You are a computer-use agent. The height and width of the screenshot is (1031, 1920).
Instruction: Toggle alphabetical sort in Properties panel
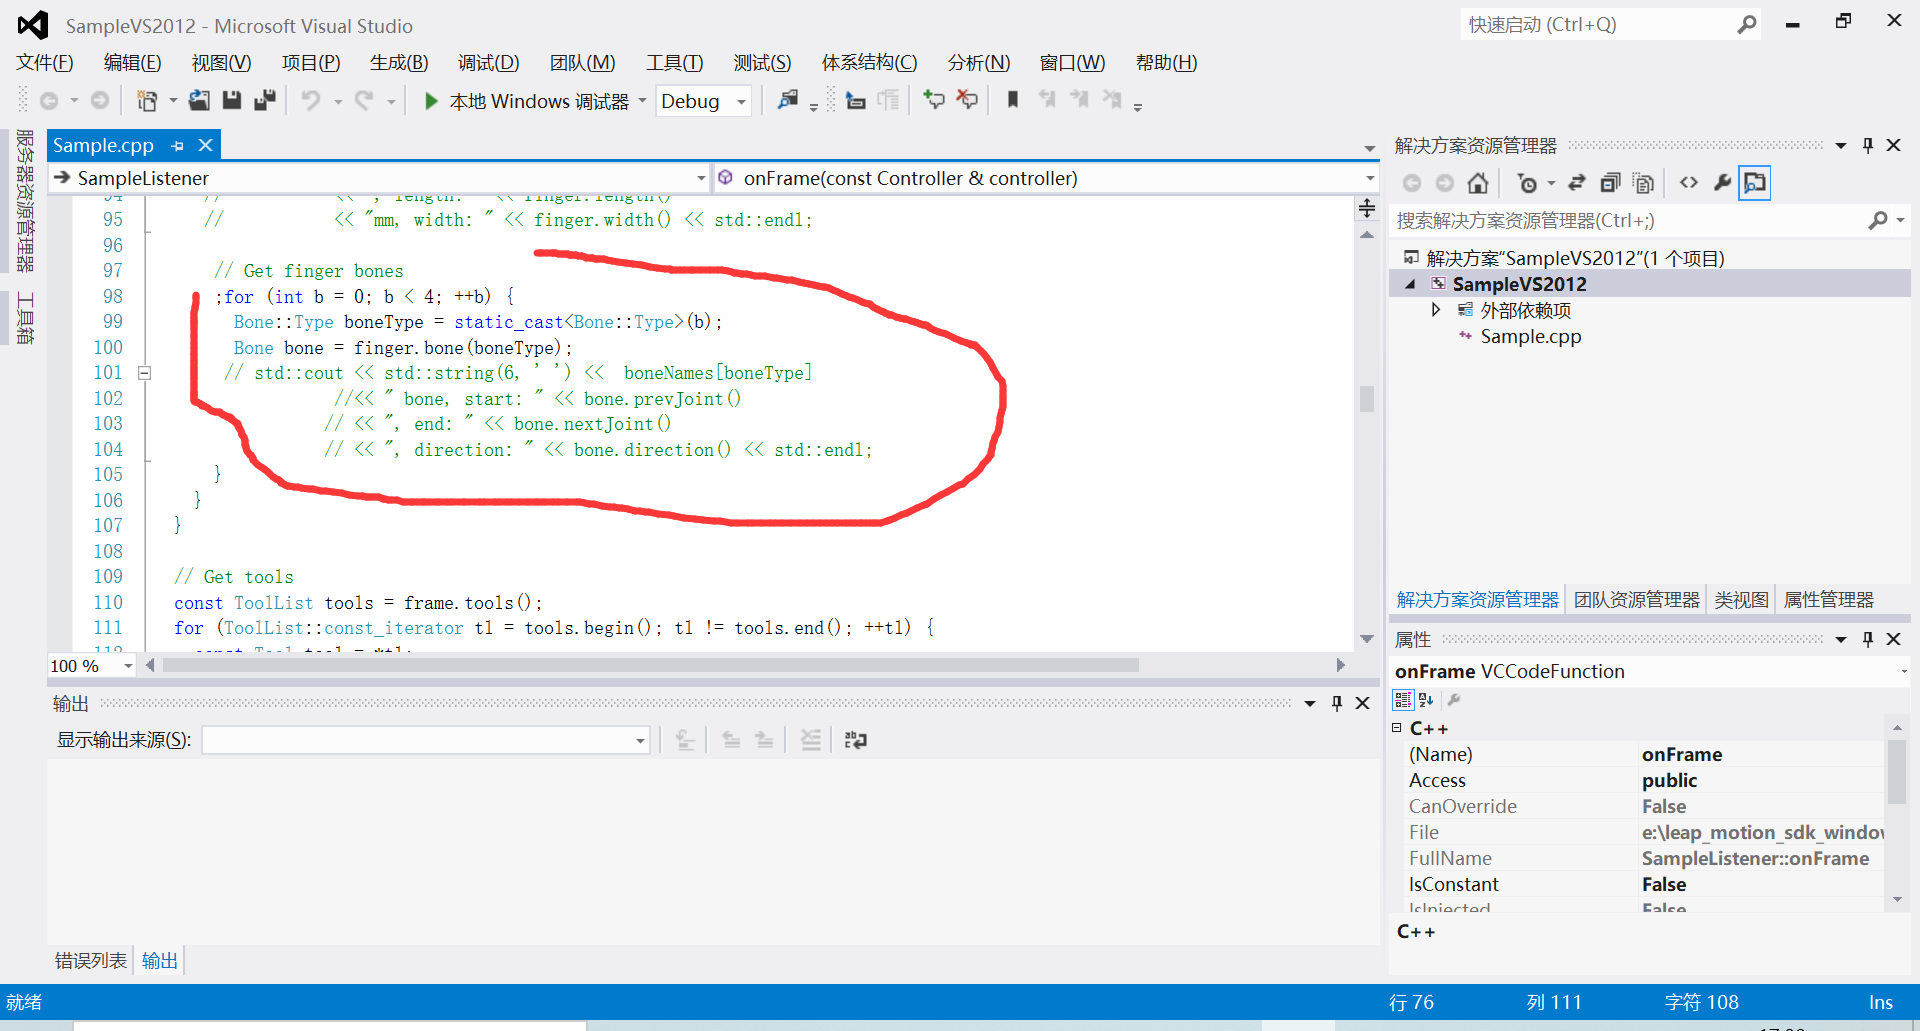[x=1427, y=700]
